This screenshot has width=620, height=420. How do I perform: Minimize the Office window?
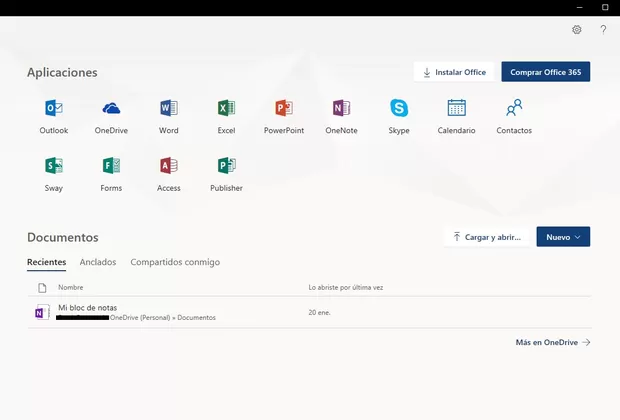[x=580, y=8]
